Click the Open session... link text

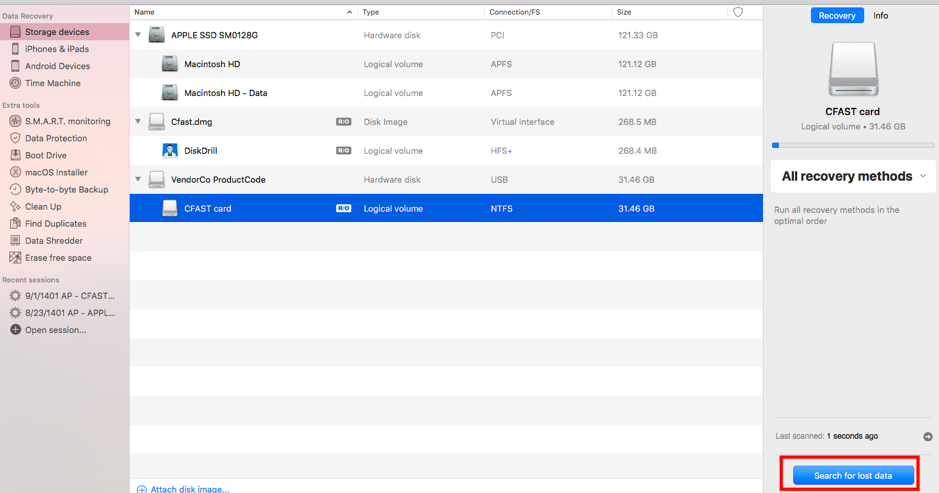[56, 330]
